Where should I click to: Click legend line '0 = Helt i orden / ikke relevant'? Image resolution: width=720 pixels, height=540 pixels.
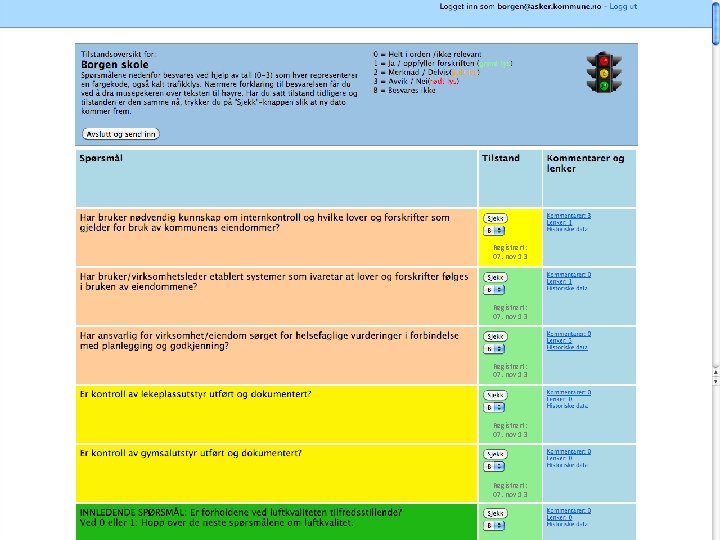pyautogui.click(x=428, y=54)
